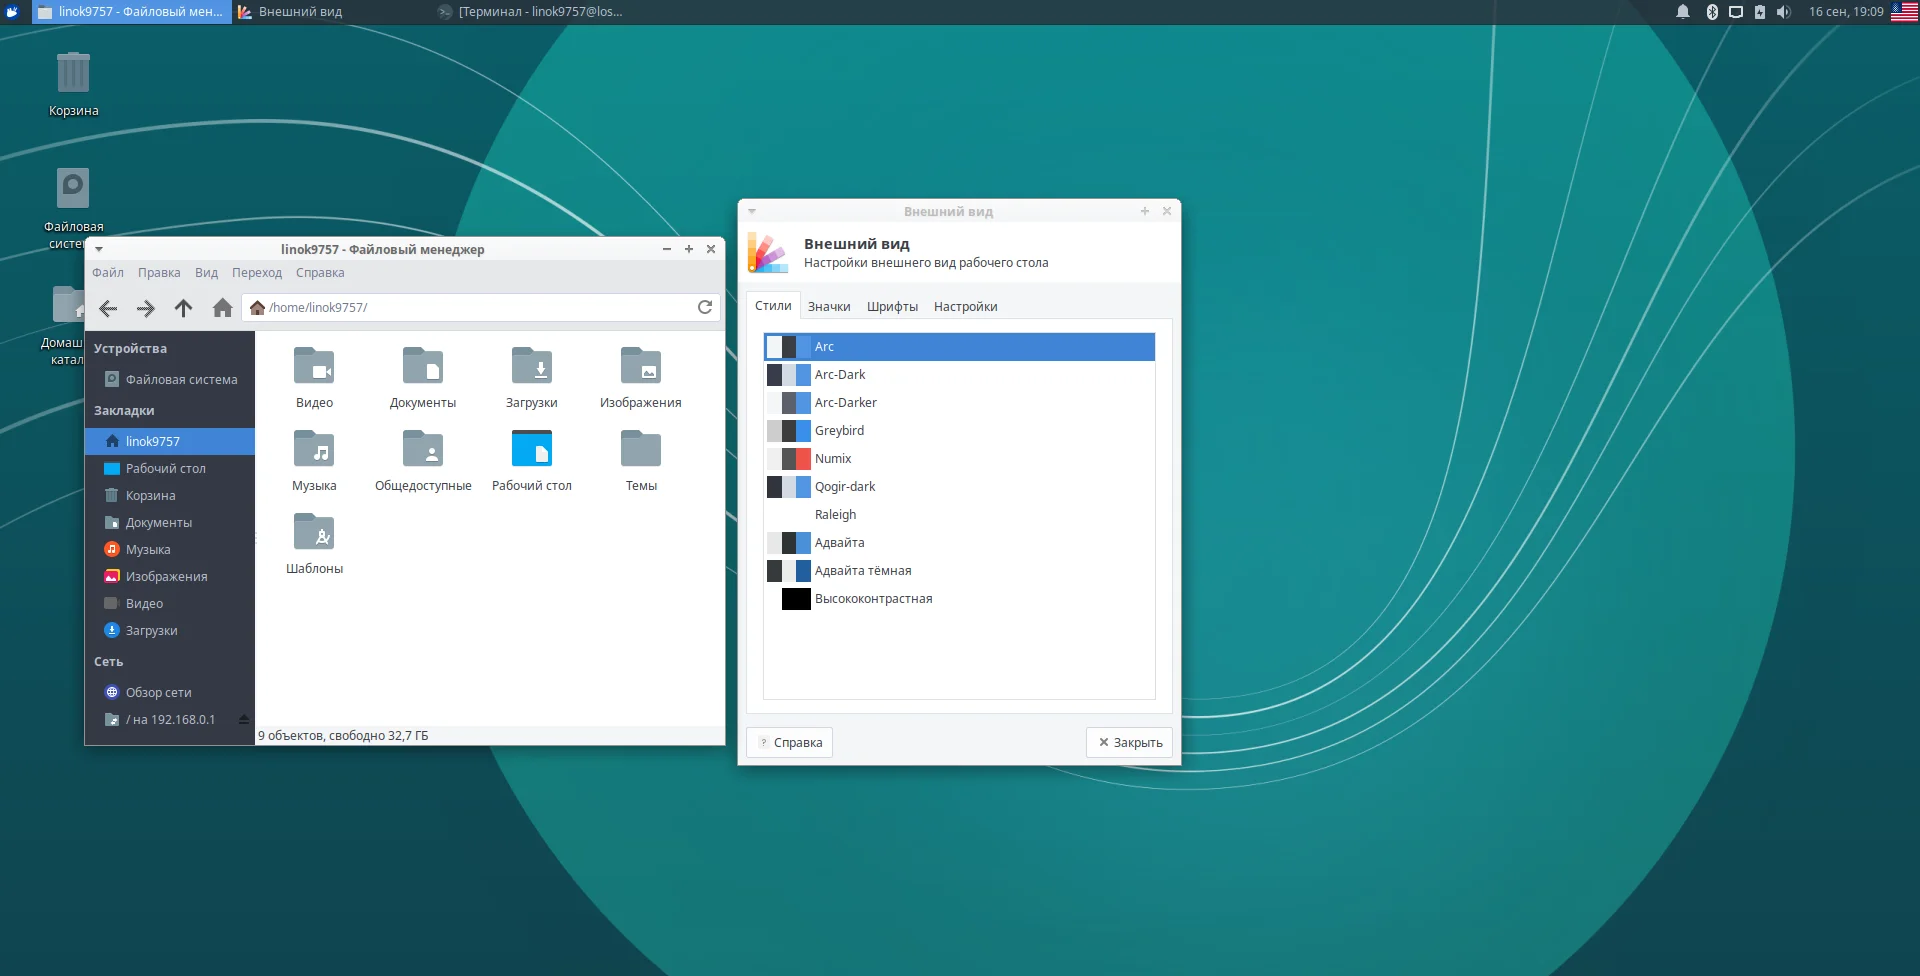
Task: Open the Рабочий стол bookmark in sidebar
Action: (170, 469)
